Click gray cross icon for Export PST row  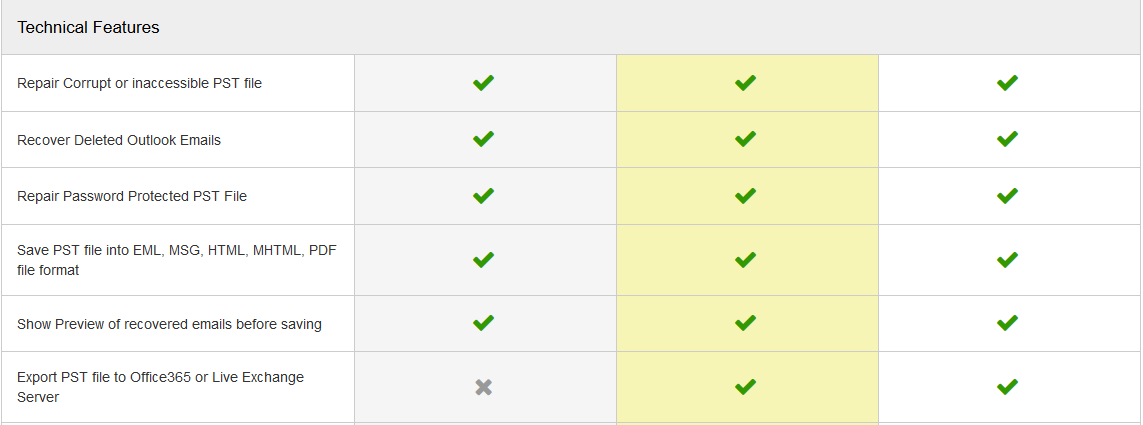(x=483, y=387)
